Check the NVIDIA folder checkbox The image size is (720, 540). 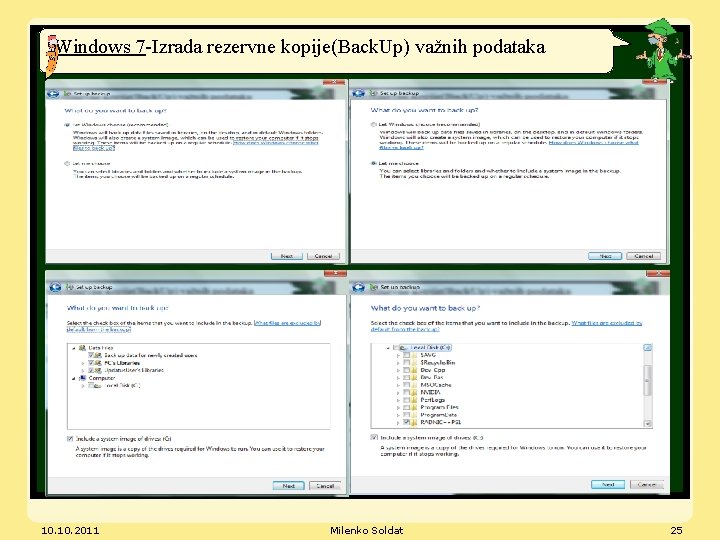click(406, 392)
